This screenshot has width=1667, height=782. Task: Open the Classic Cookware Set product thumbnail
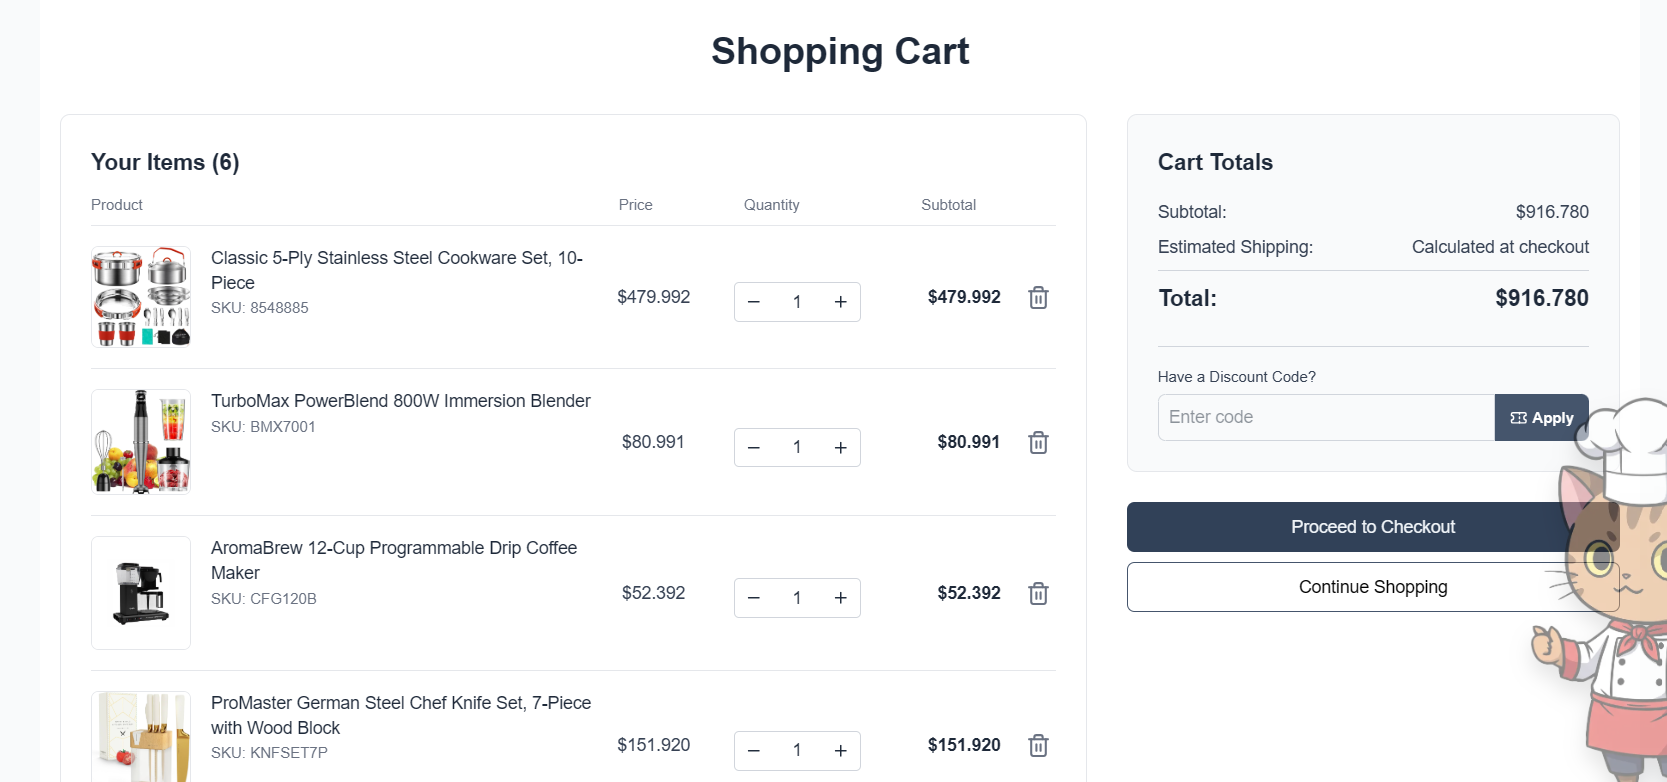click(x=141, y=297)
